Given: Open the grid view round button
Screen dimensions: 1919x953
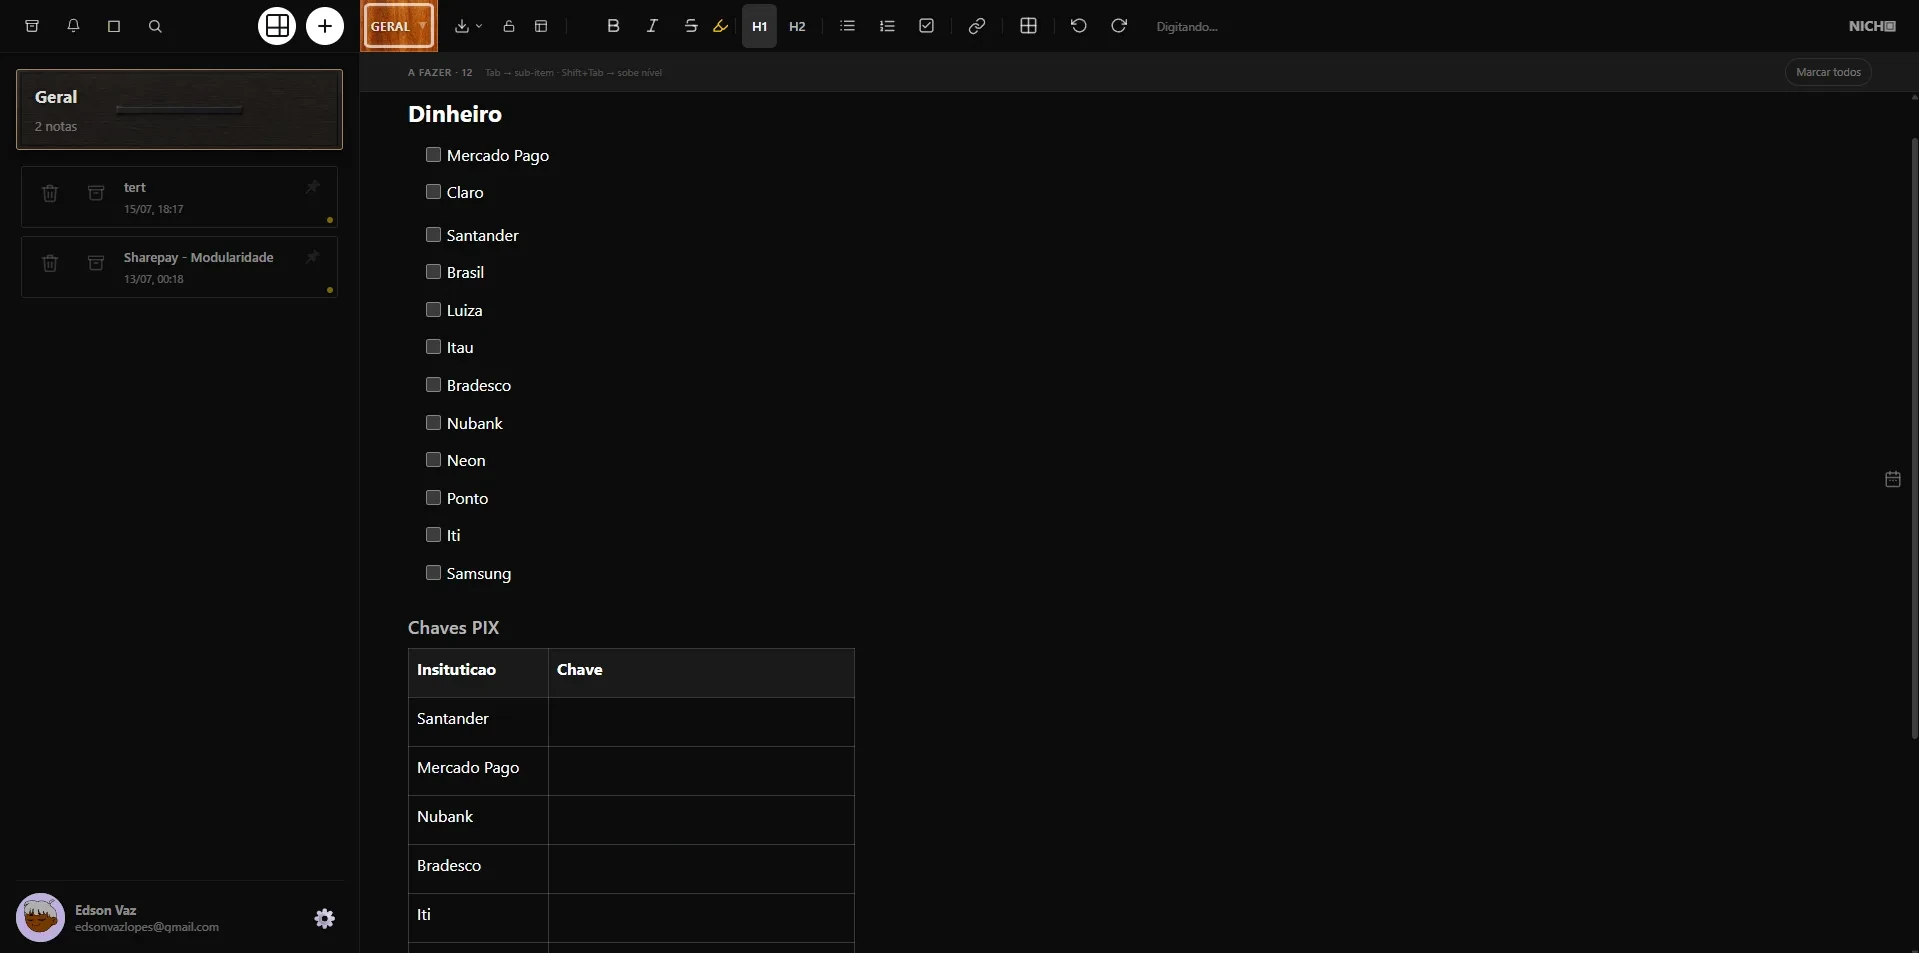Looking at the screenshot, I should point(277,26).
